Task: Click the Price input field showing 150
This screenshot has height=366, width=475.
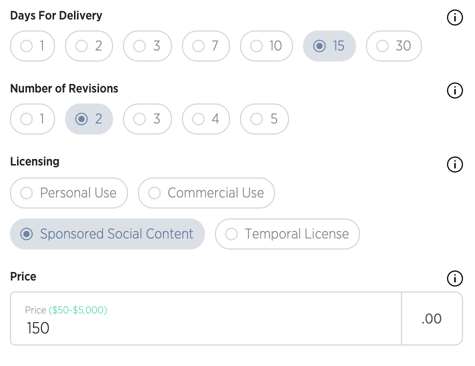Action: 206,319
